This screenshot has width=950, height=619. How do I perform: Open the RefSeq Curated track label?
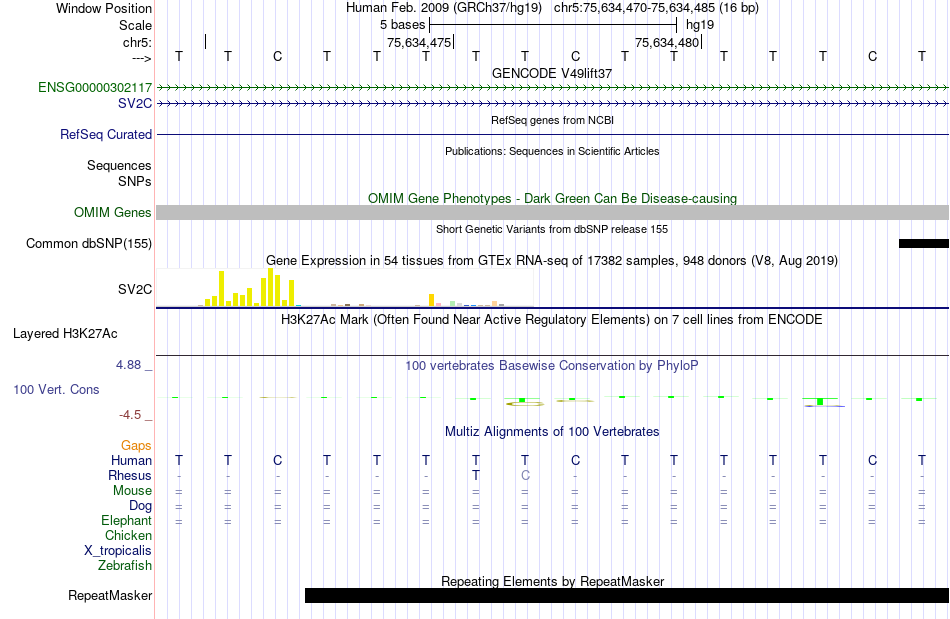tap(105, 134)
